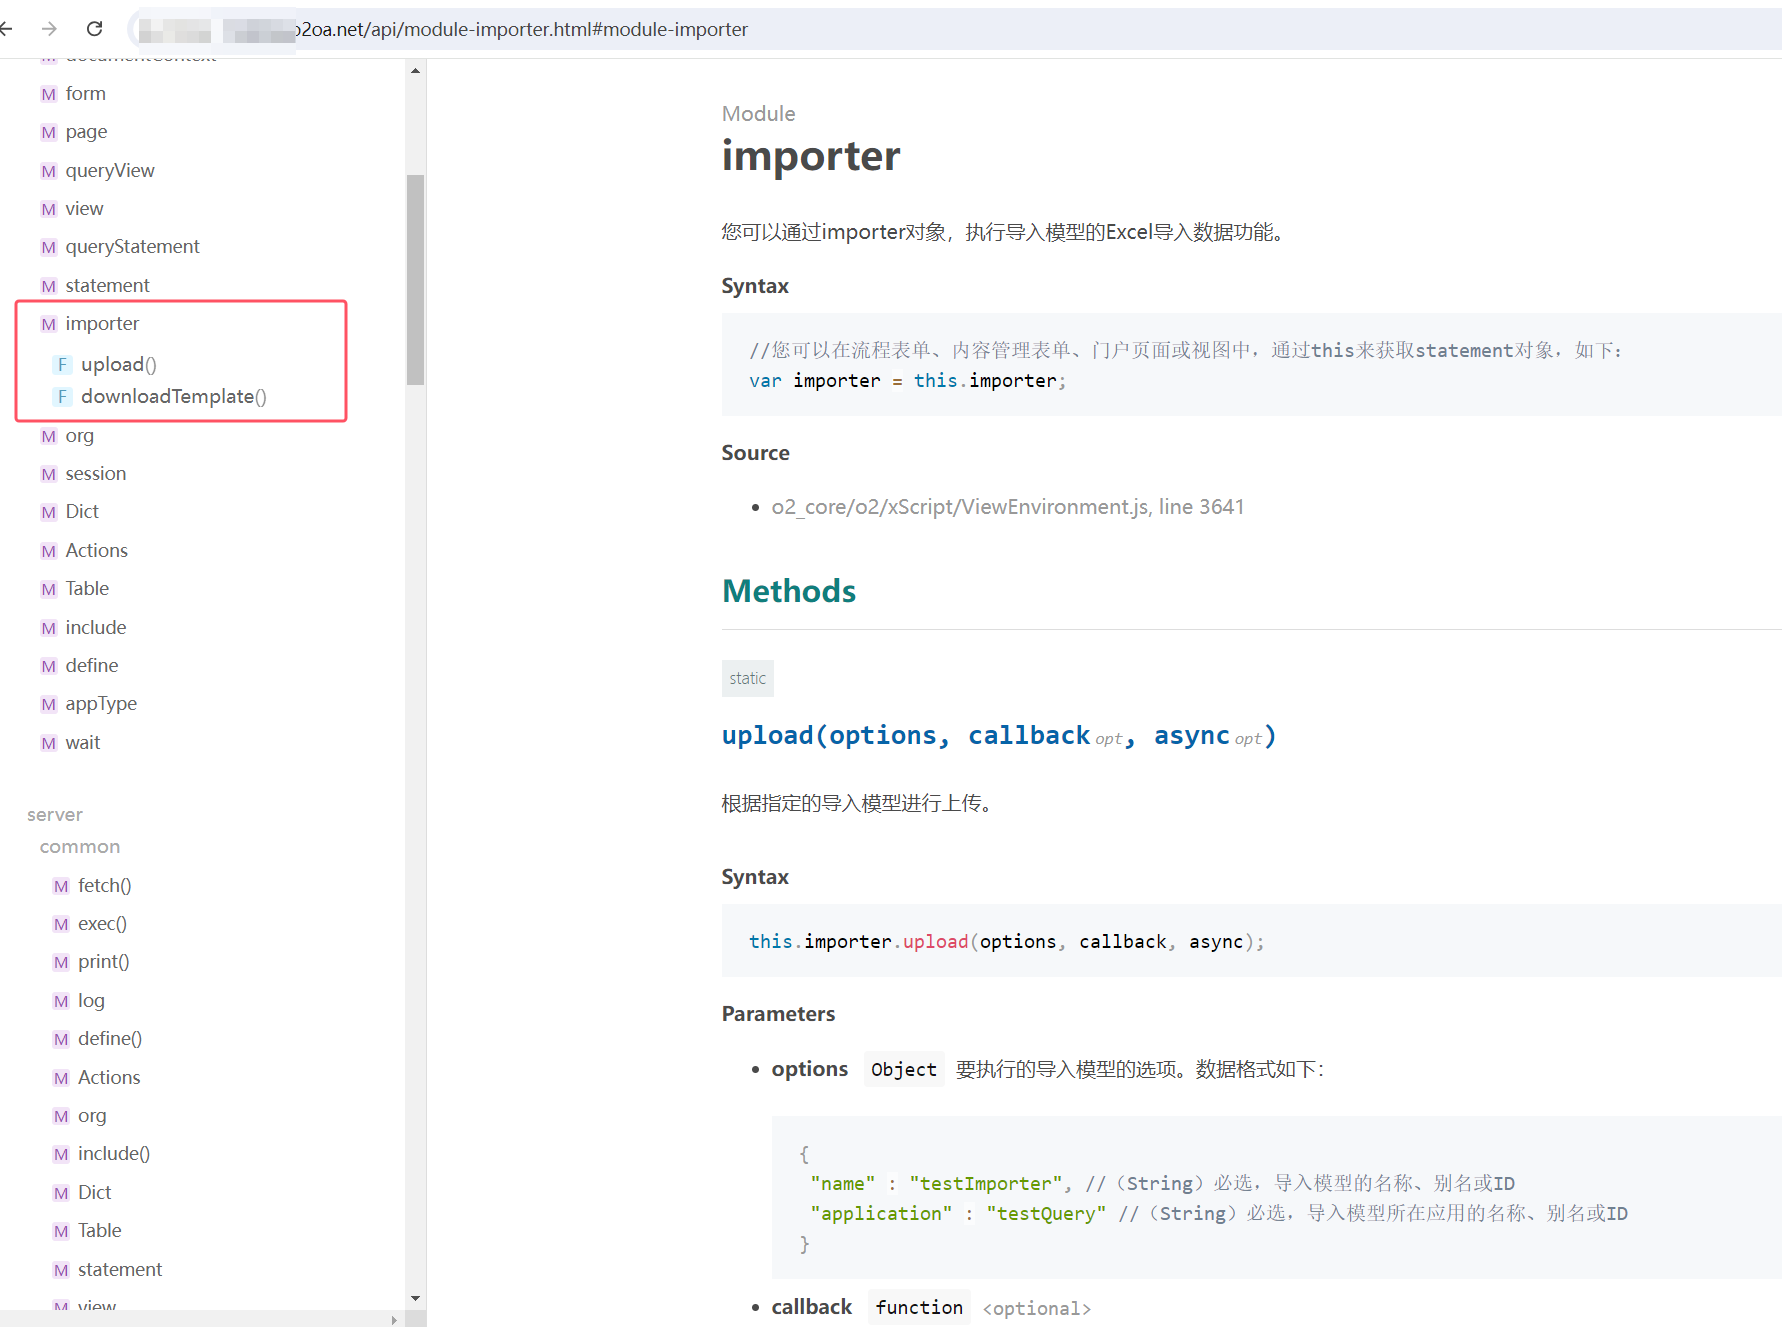The width and height of the screenshot is (1782, 1327).
Task: Click the sidebar vertical scrollbar thumb
Action: pyautogui.click(x=415, y=280)
